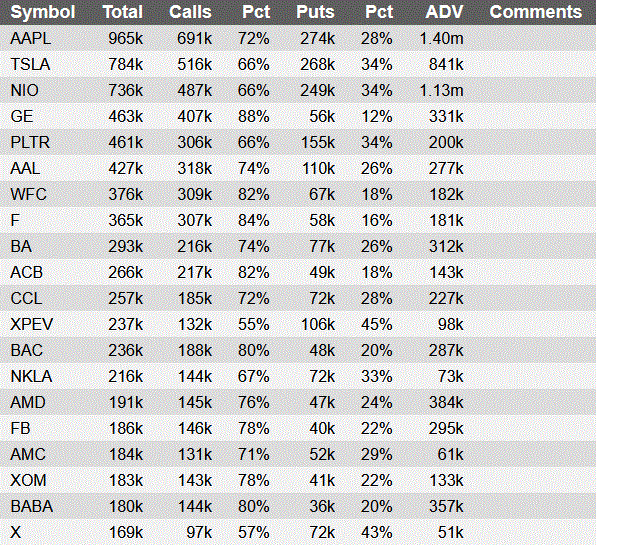Select the 1.13m ADV value for NIO
This screenshot has width=637, height=560.
441,91
